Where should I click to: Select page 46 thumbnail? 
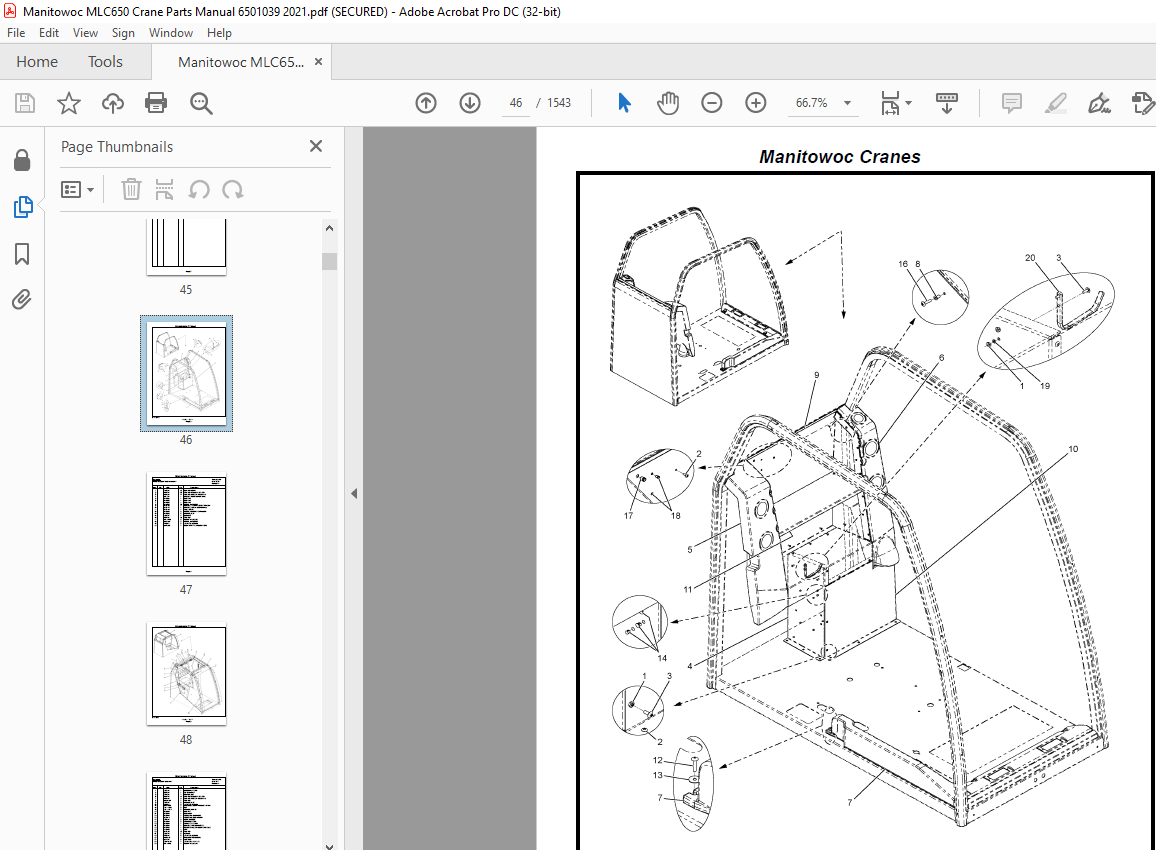tap(187, 373)
